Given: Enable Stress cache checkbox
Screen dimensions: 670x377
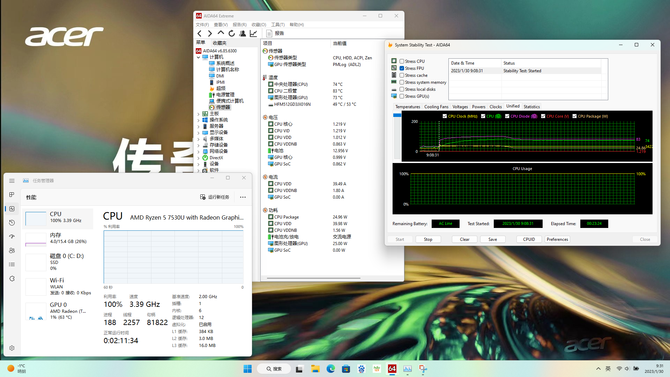Looking at the screenshot, I should [402, 75].
